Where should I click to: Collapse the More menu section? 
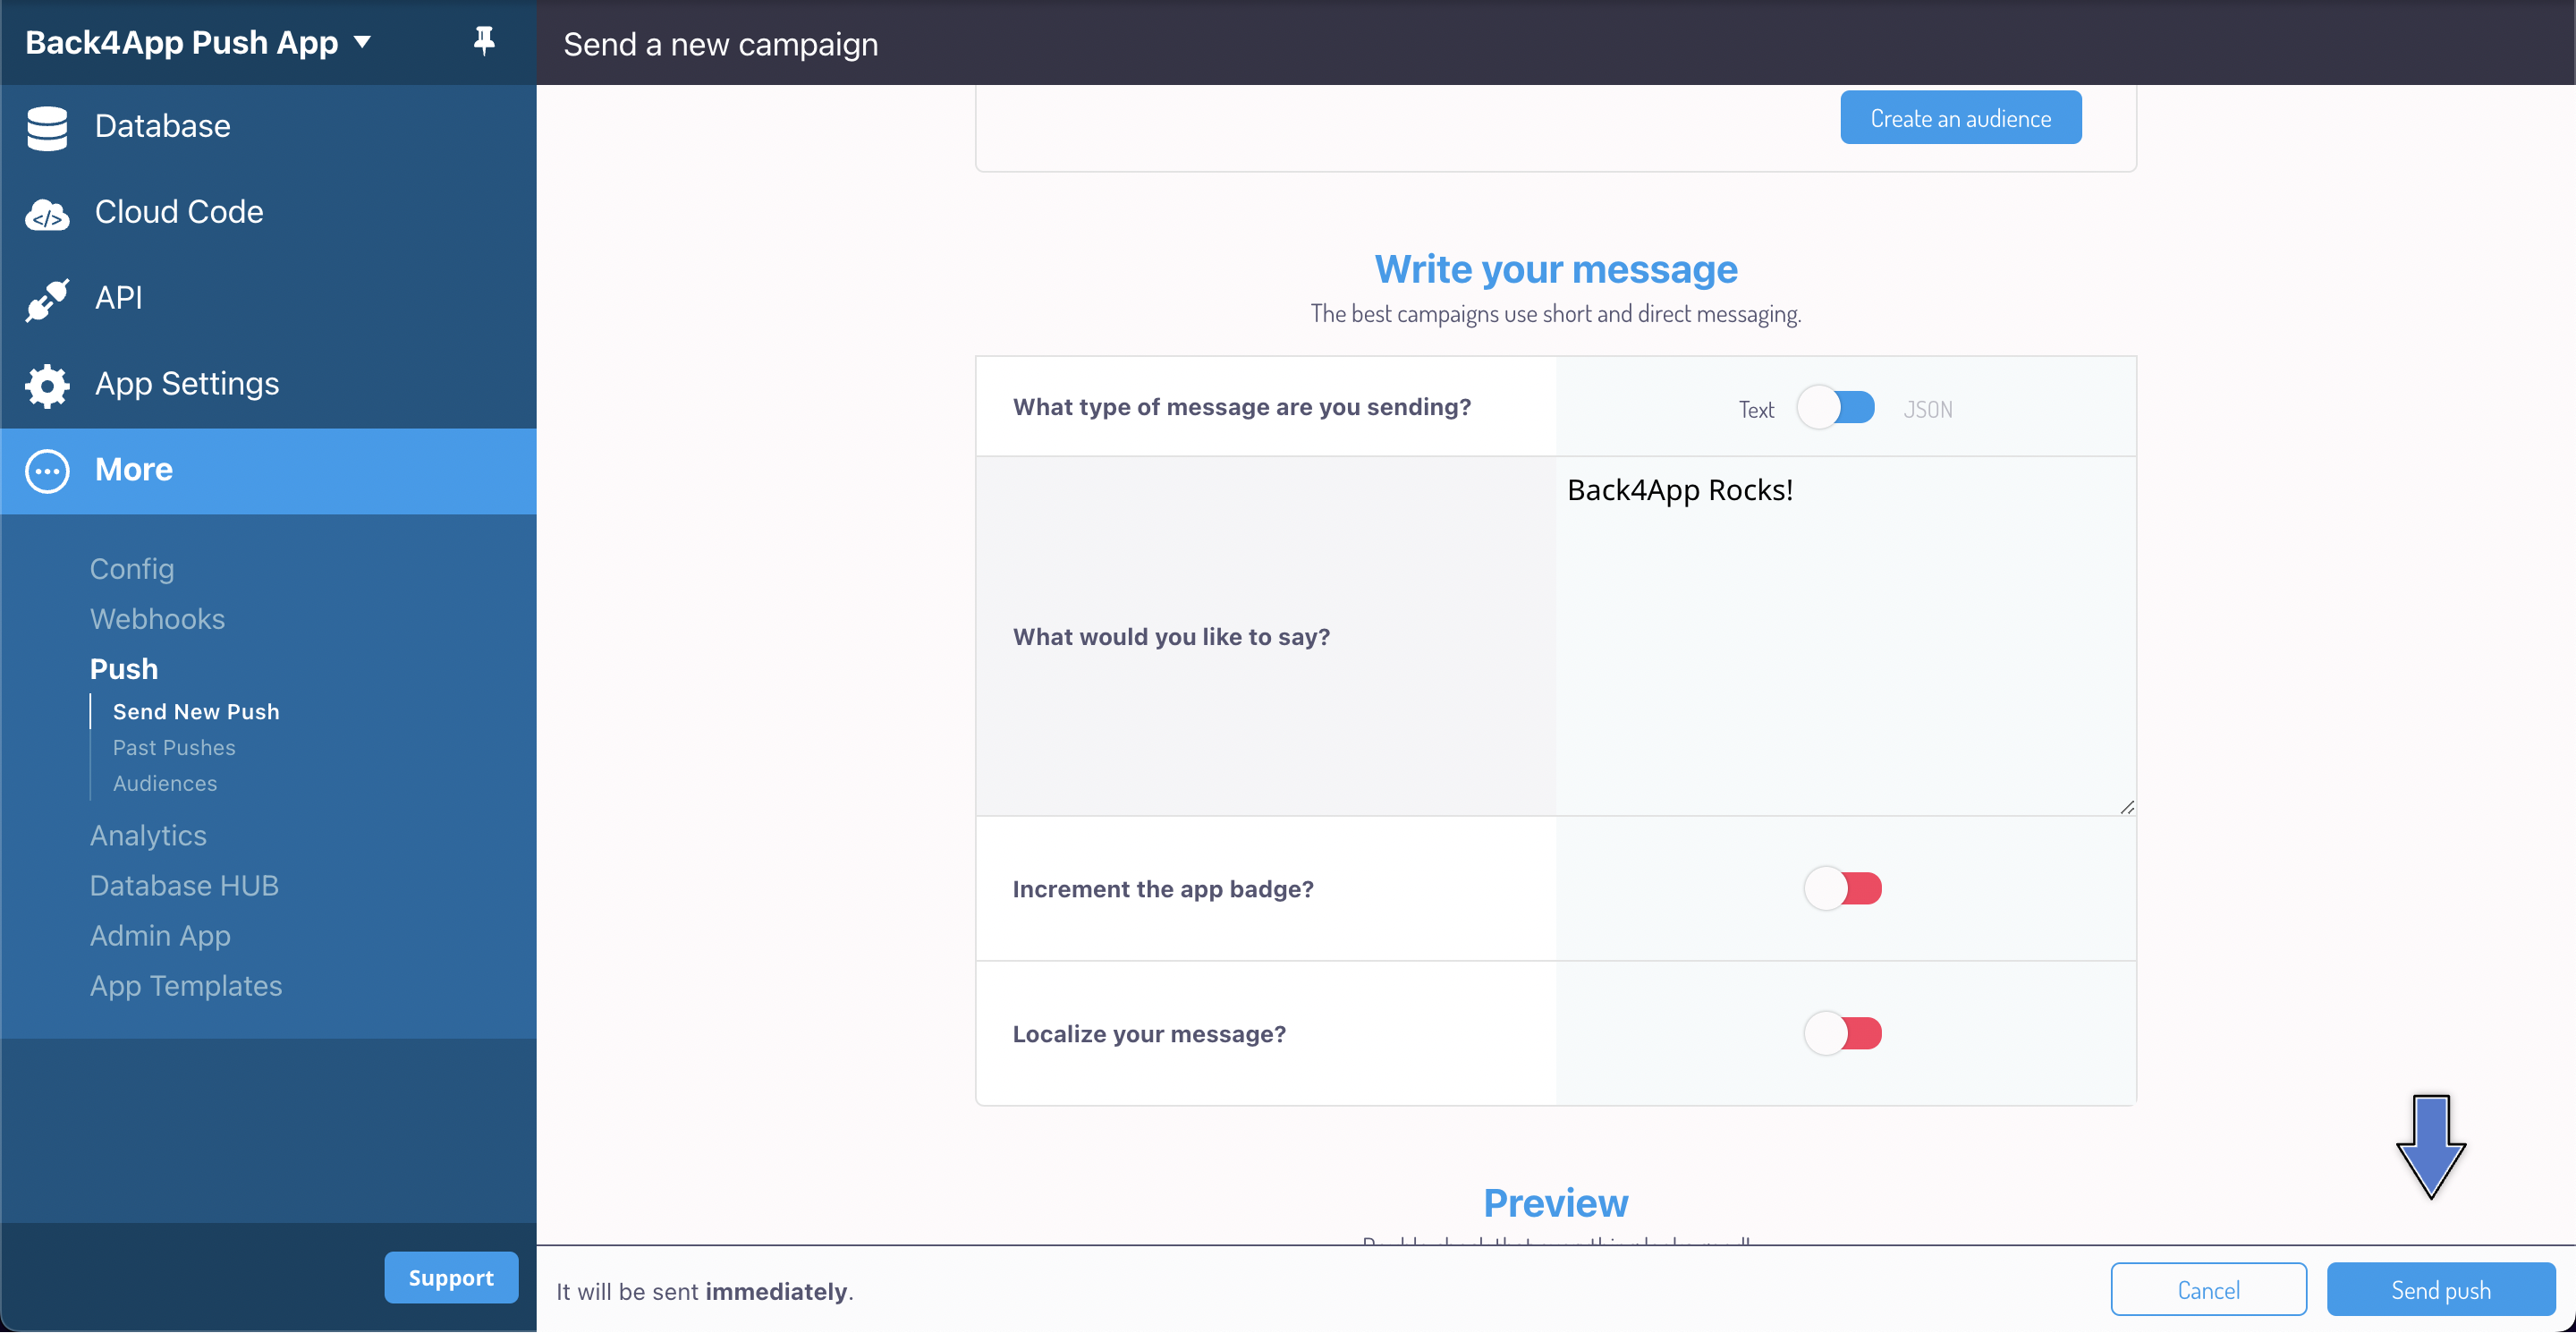pyautogui.click(x=268, y=471)
